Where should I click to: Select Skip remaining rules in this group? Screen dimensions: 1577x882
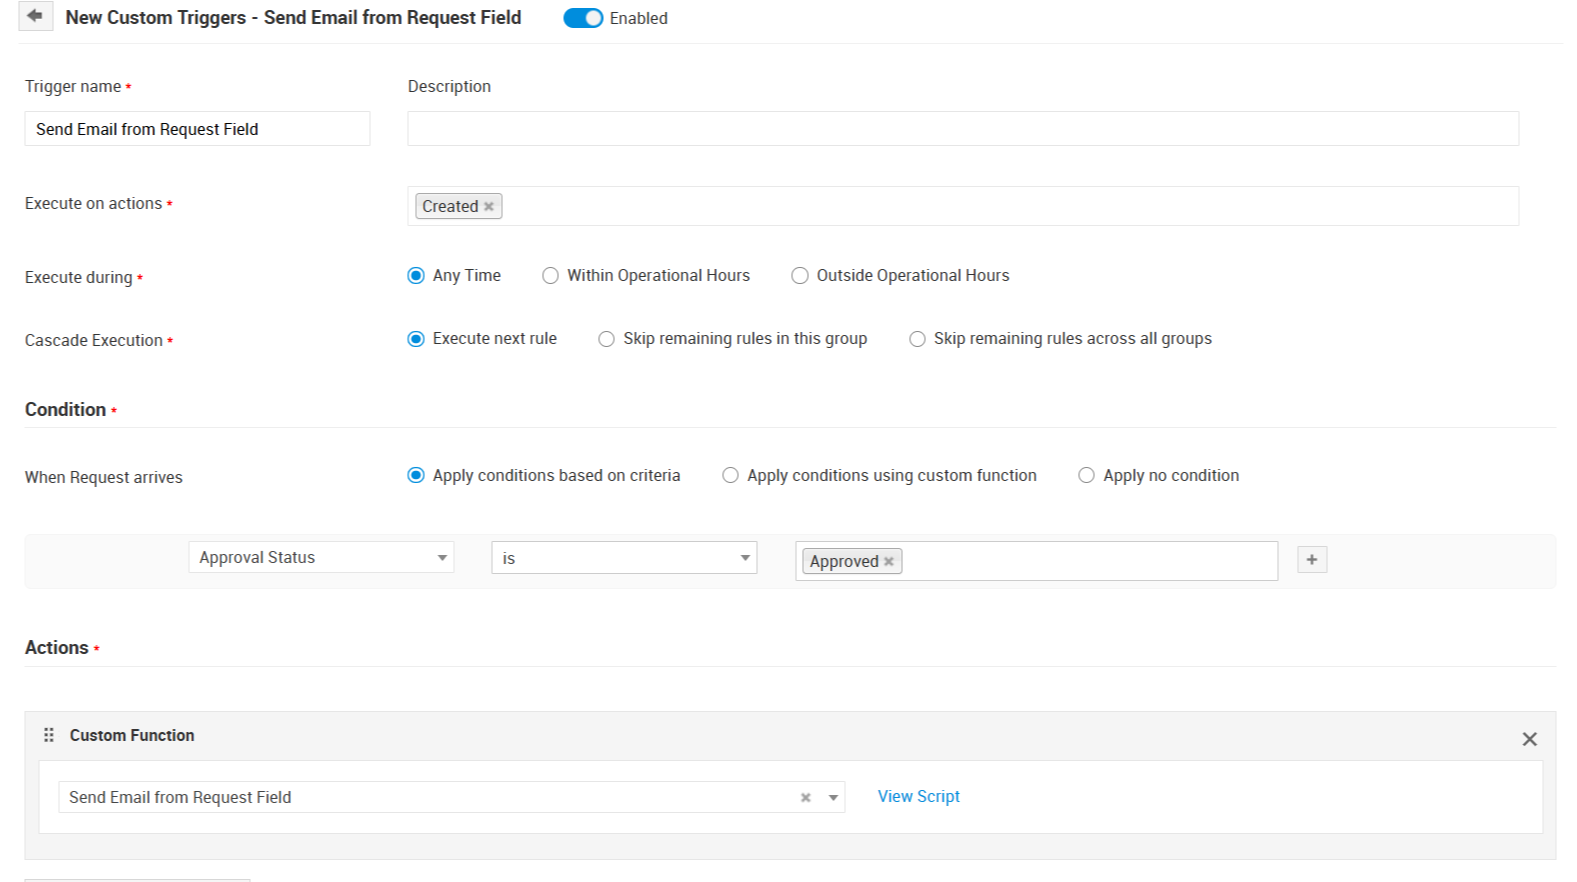[x=607, y=339]
